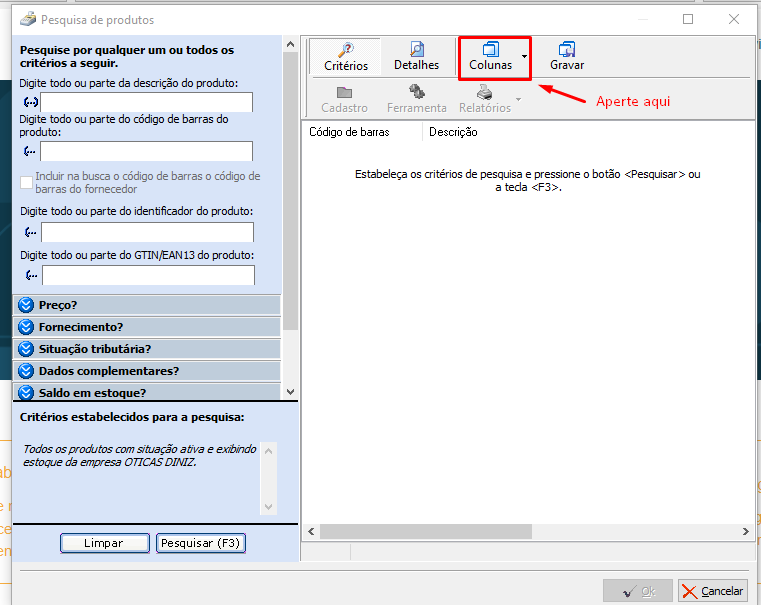The image size is (761, 605).
Task: Toggle the checkbox for código de barras do fornecedor
Action: [x=26, y=183]
